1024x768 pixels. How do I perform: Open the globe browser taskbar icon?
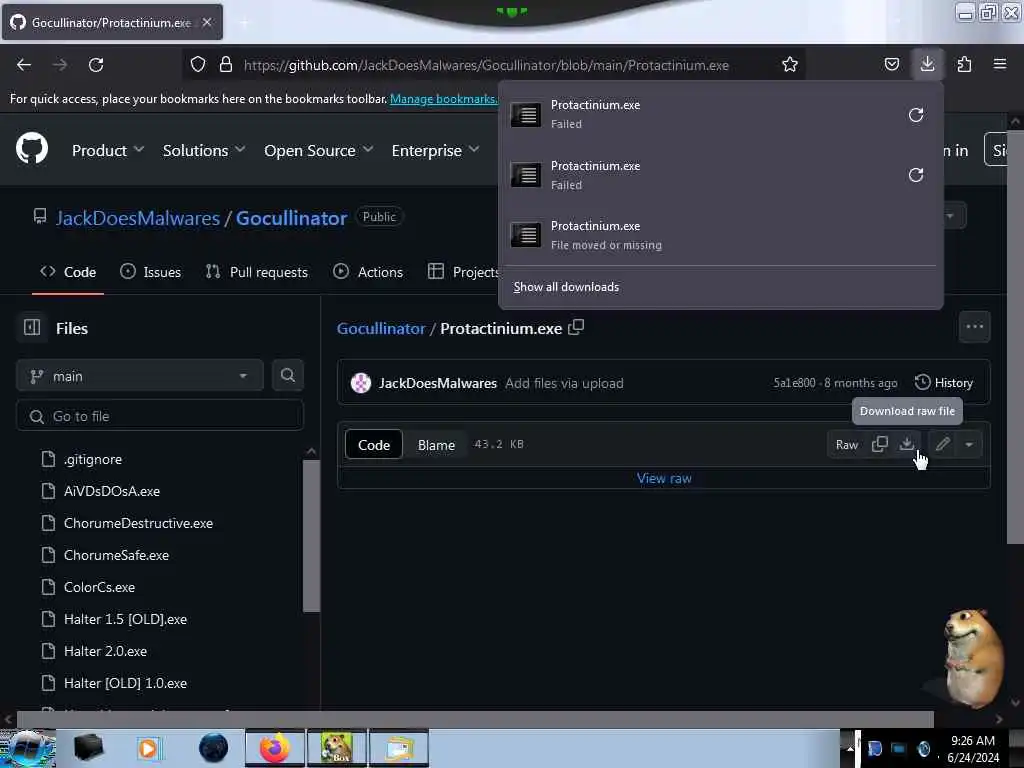214,748
